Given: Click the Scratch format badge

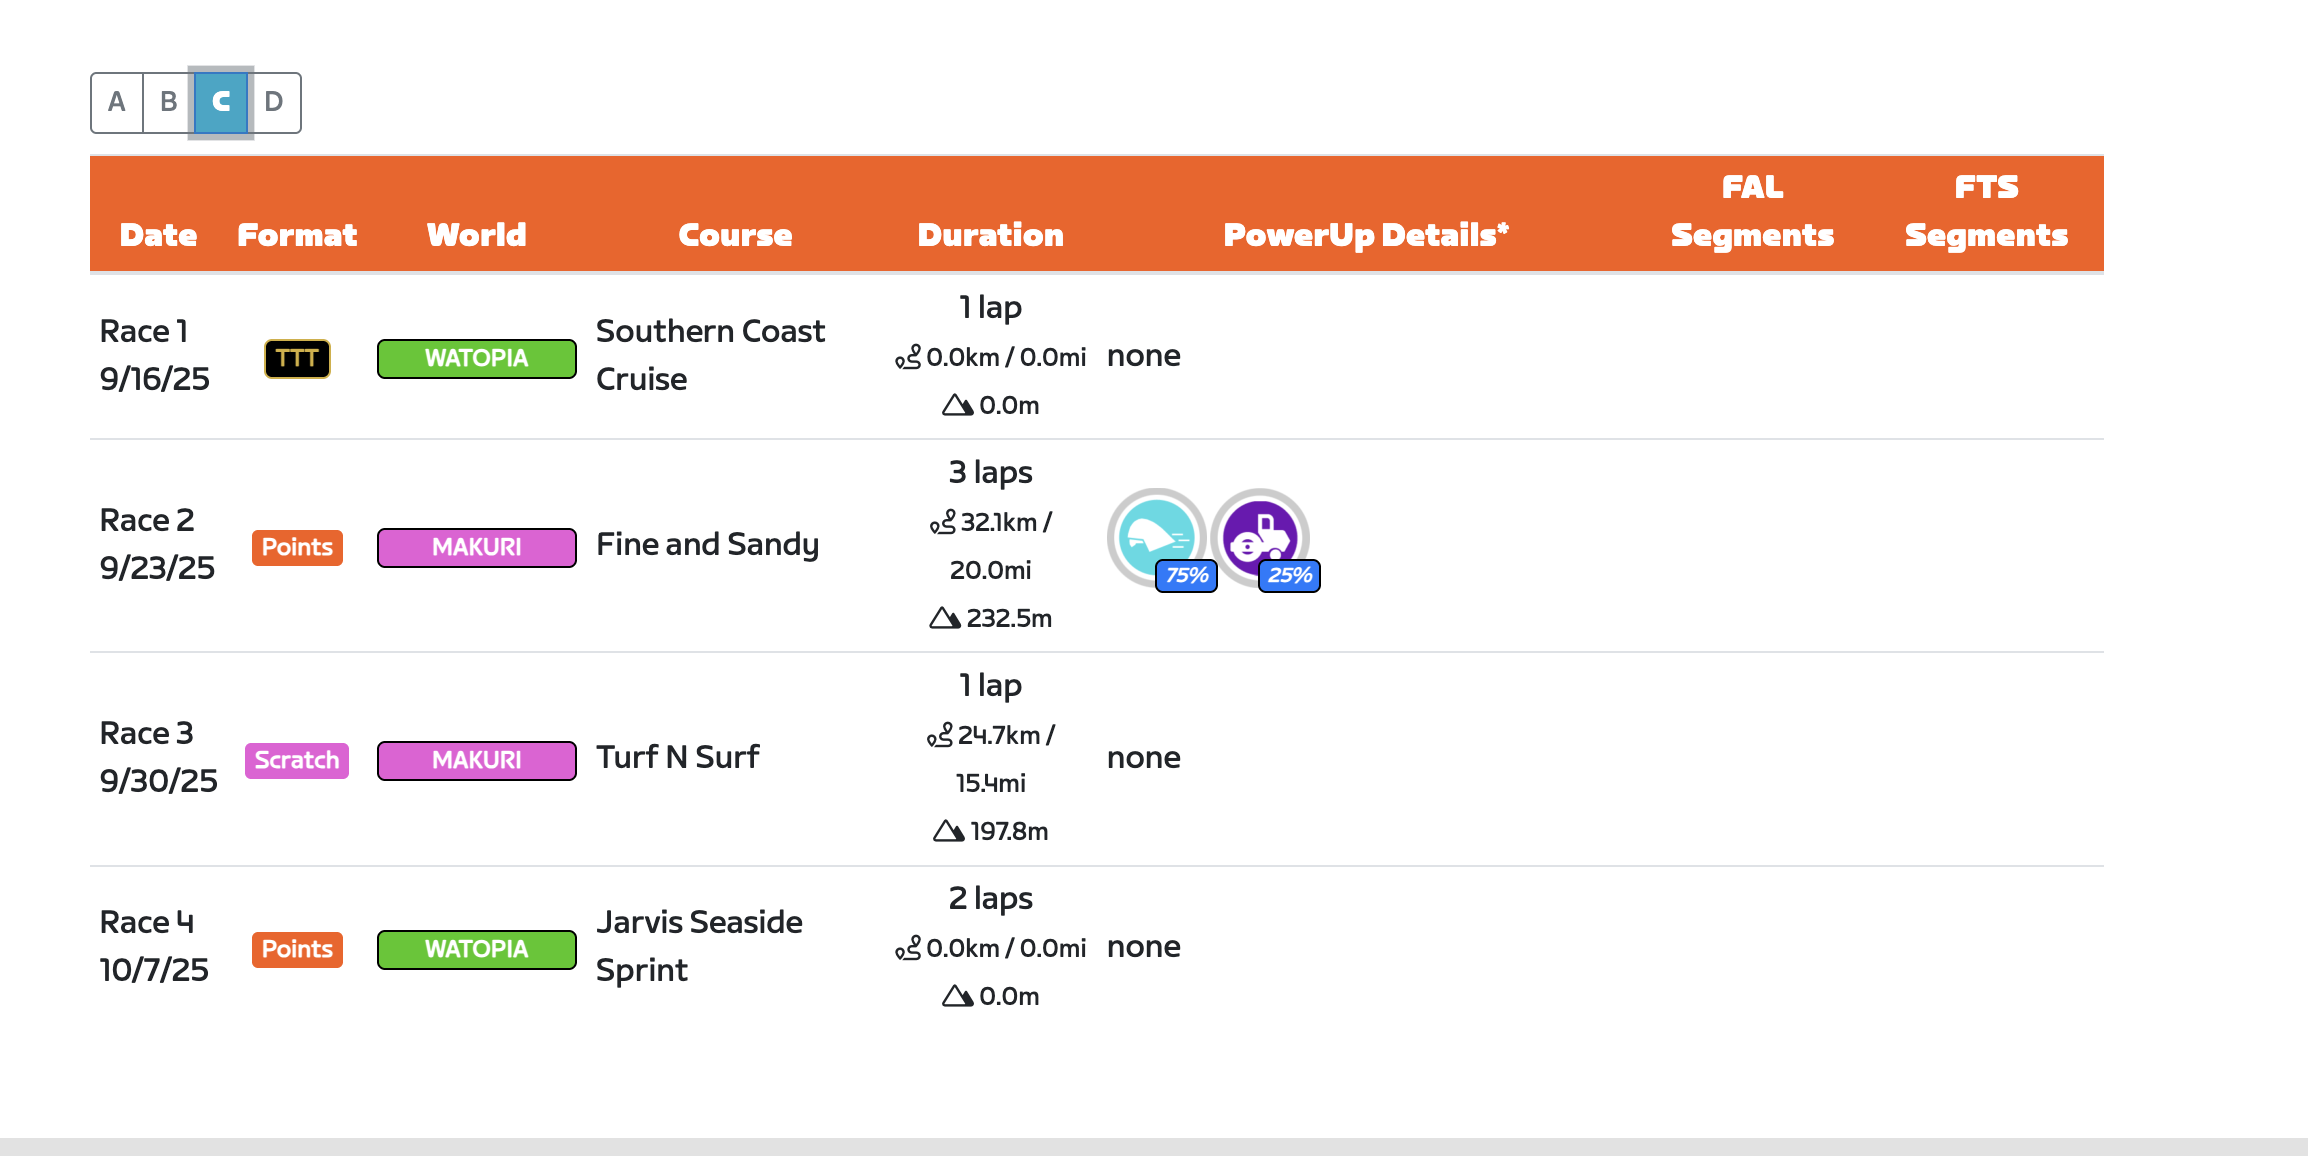Looking at the screenshot, I should click(x=297, y=760).
